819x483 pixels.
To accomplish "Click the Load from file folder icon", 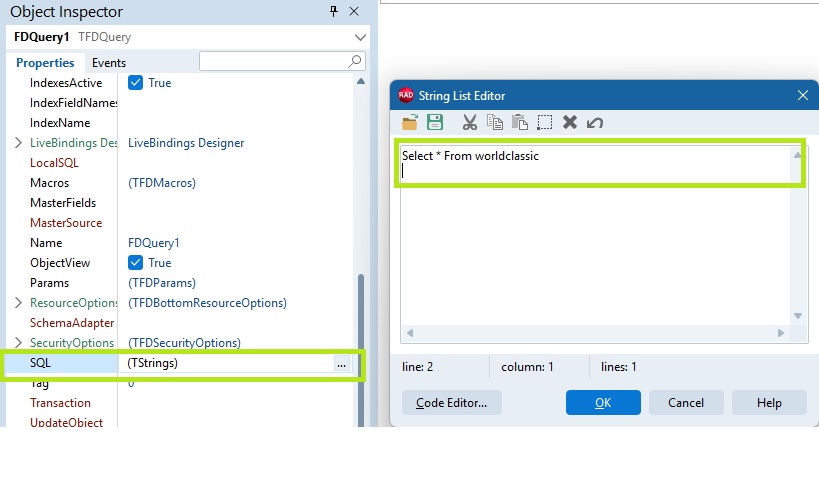I will coord(410,123).
